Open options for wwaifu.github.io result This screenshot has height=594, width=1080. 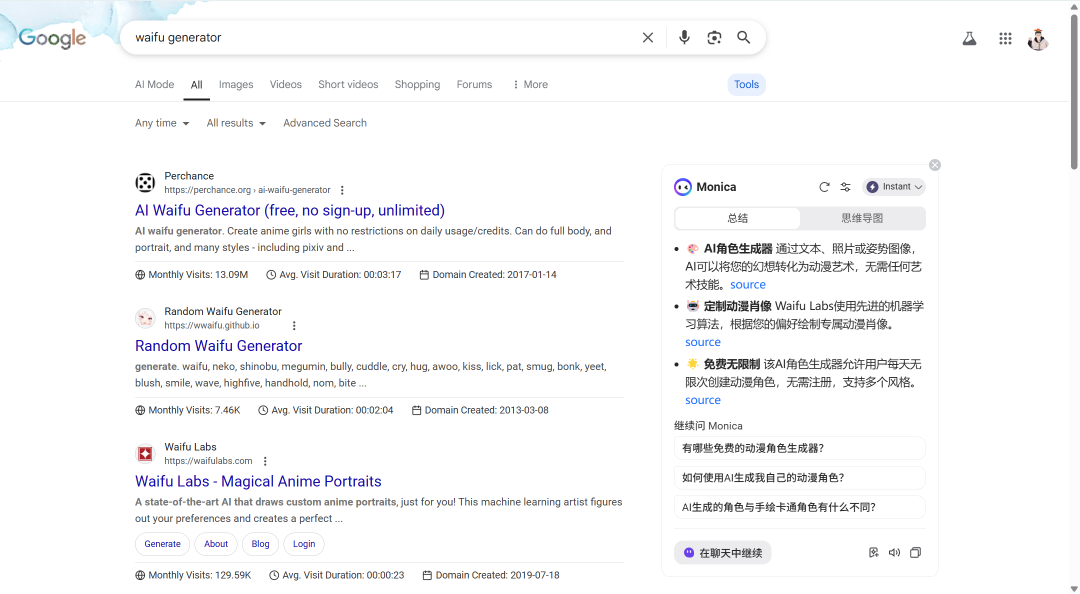click(x=294, y=326)
